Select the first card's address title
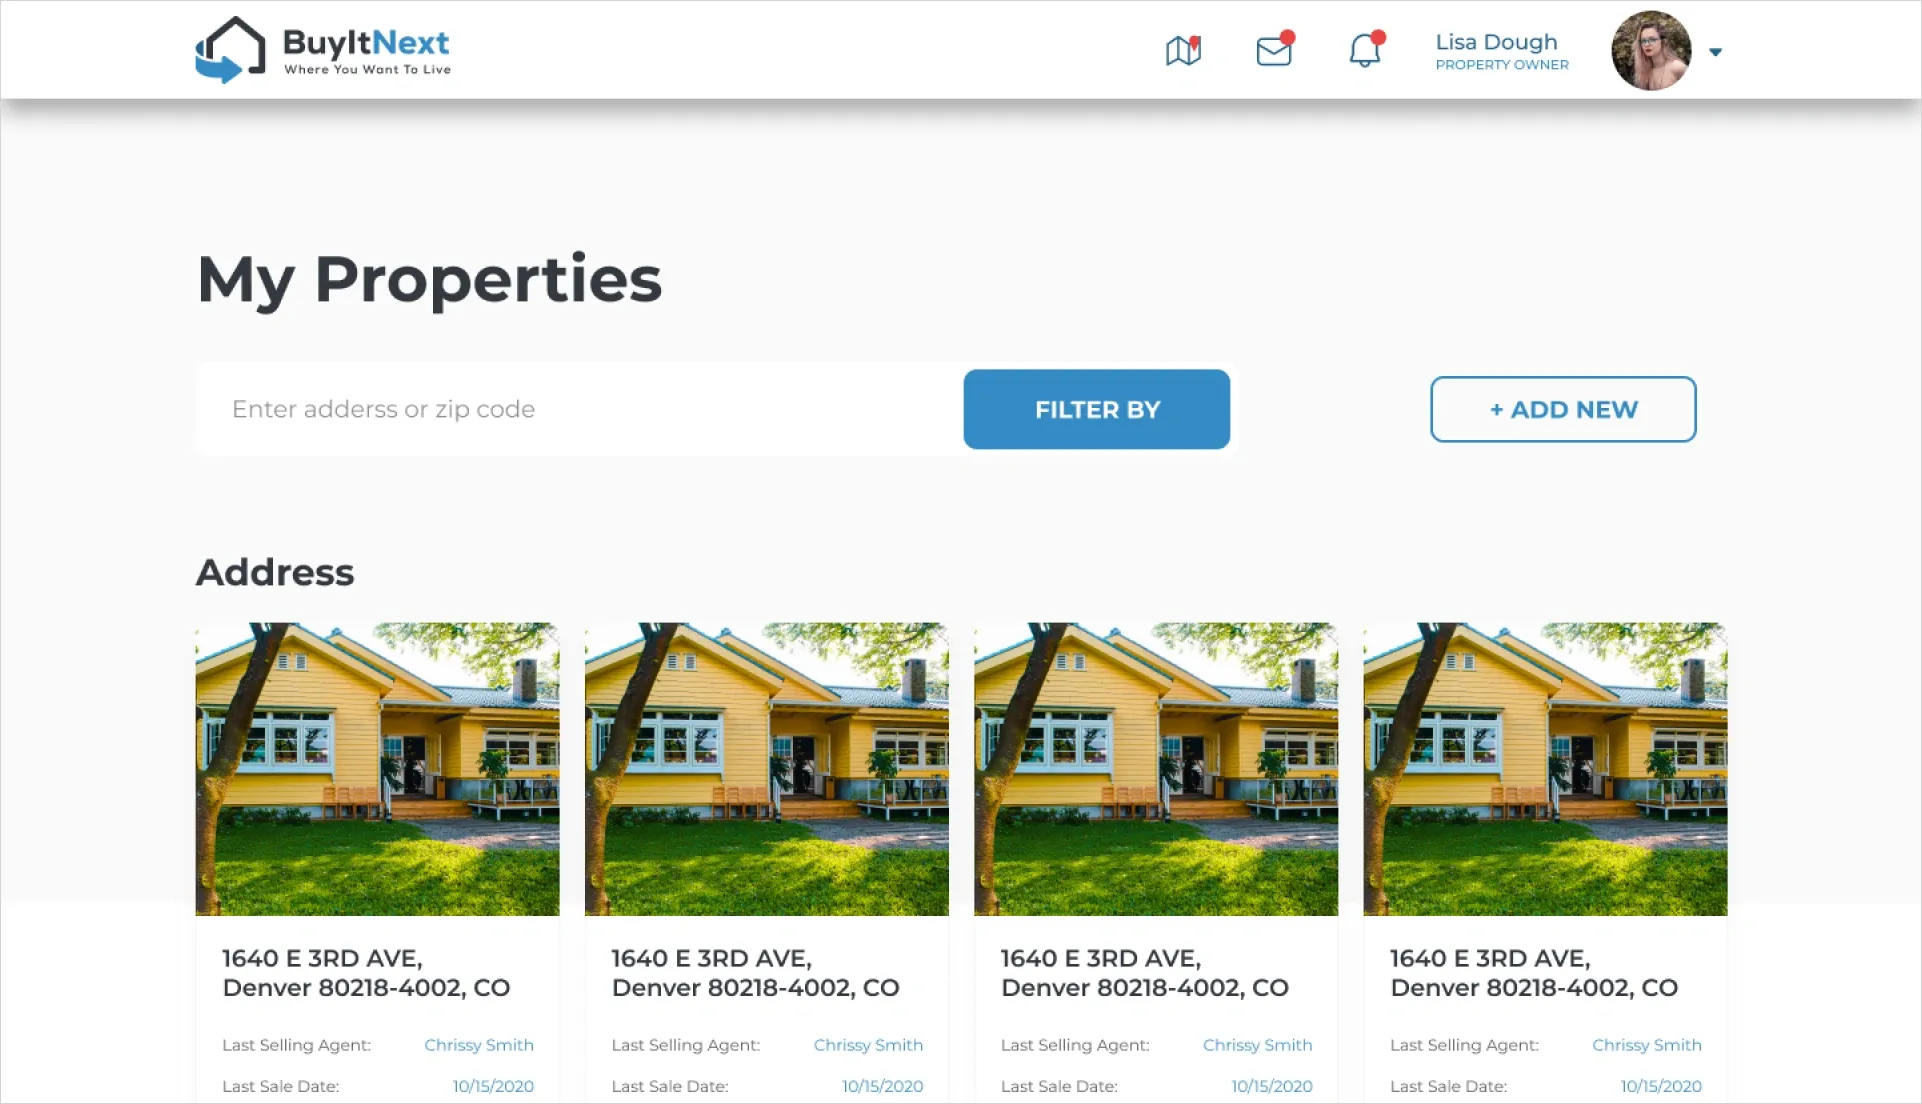This screenshot has width=1922, height=1104. [x=366, y=973]
